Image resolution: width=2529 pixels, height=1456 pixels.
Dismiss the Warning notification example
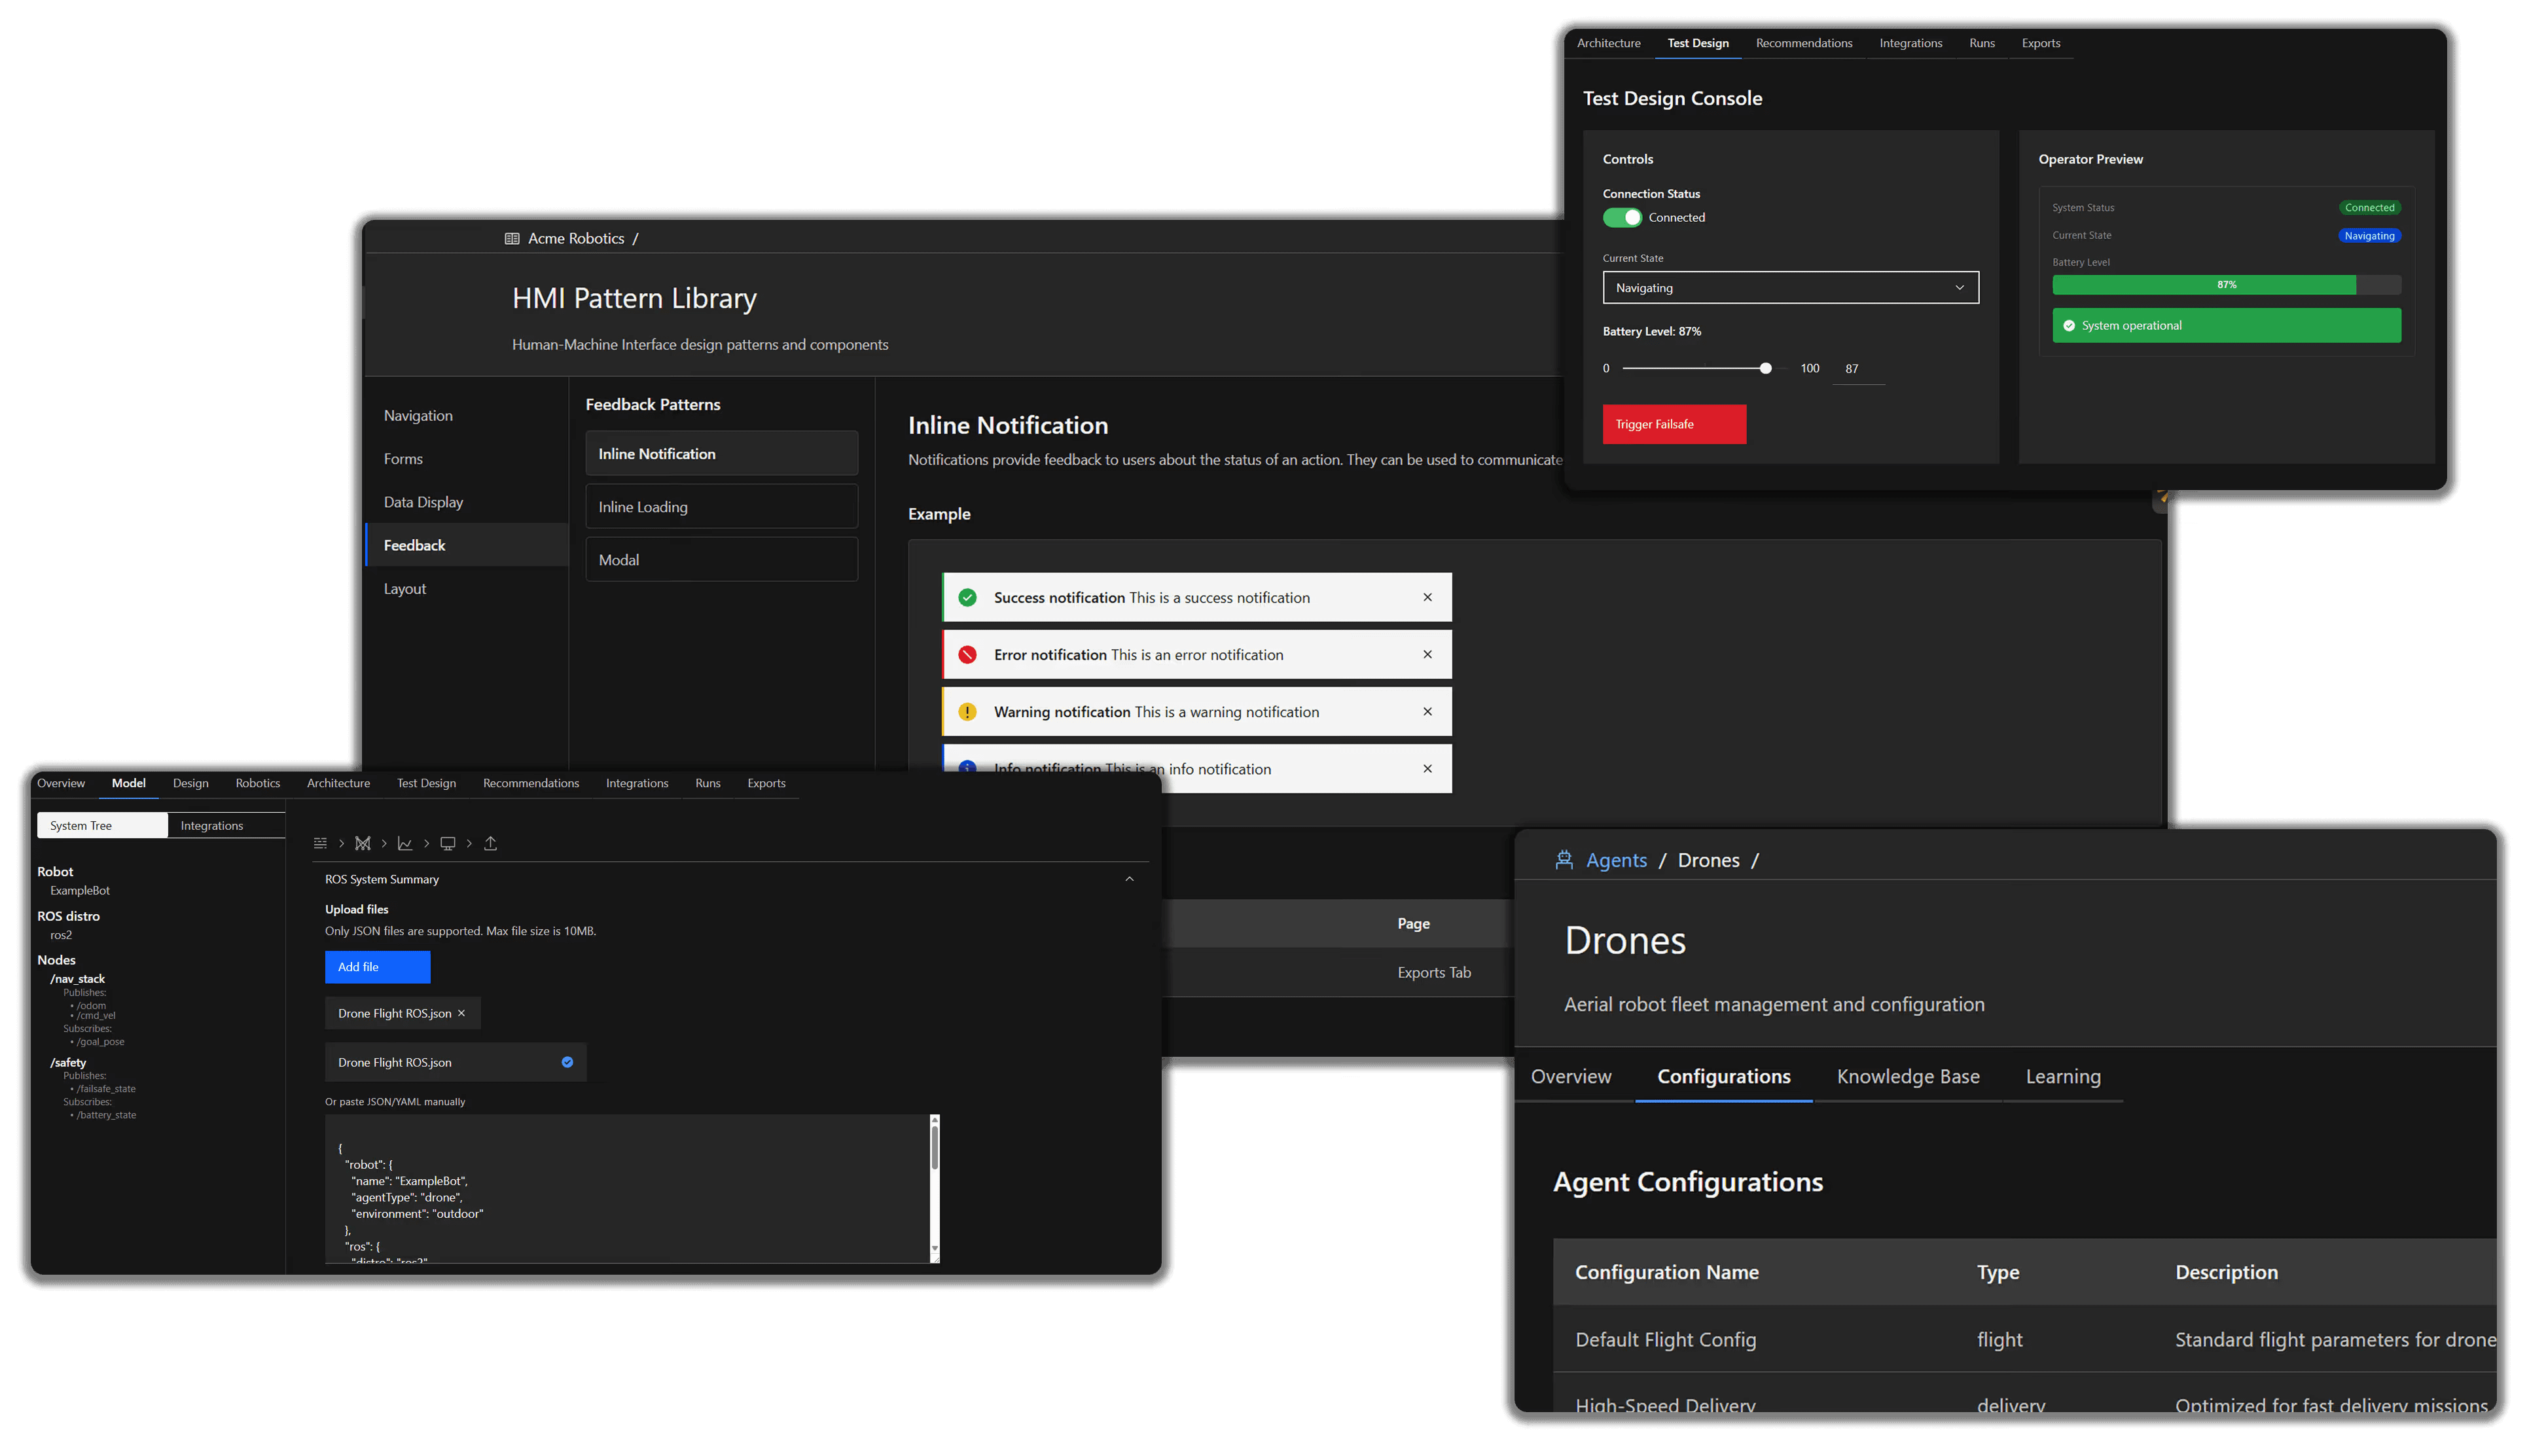pyautogui.click(x=1427, y=711)
